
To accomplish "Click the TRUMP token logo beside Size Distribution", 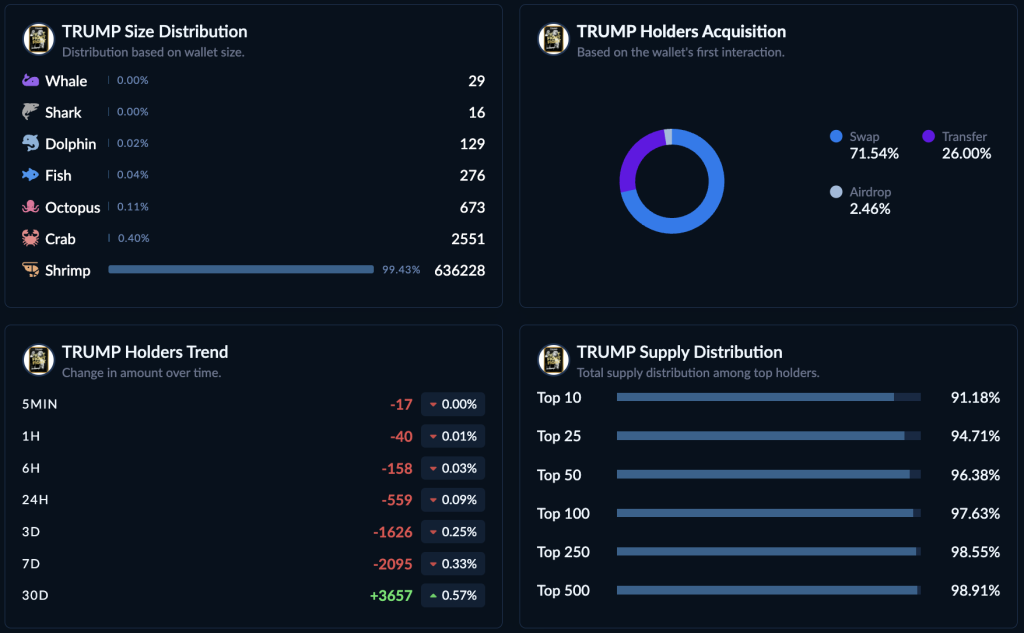I will [x=39, y=39].
